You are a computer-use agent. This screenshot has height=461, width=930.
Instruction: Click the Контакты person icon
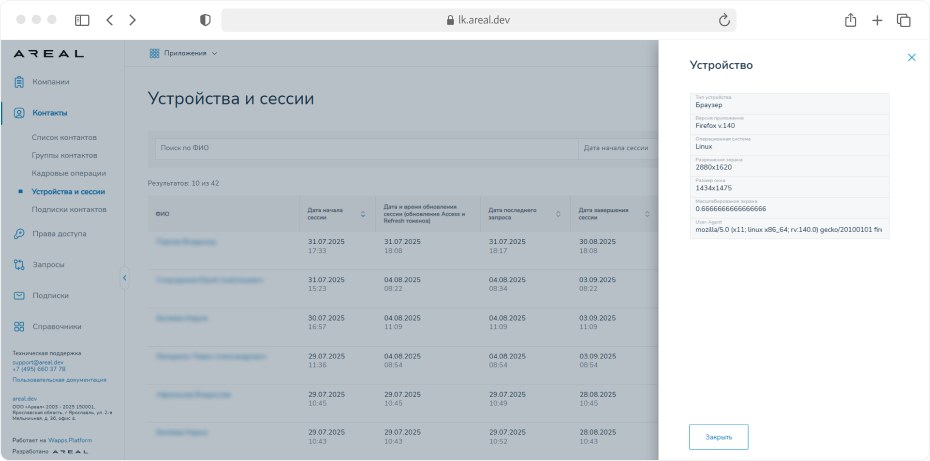pos(19,113)
